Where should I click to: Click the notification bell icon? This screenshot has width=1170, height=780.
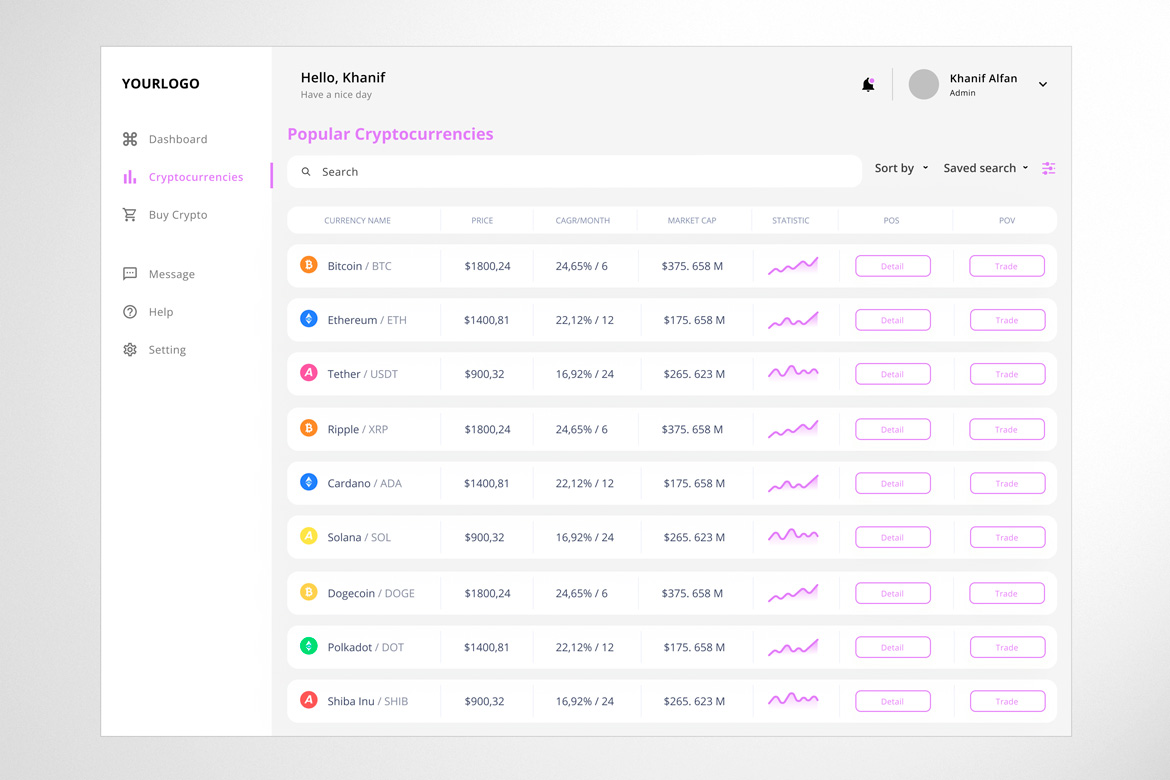pos(868,85)
